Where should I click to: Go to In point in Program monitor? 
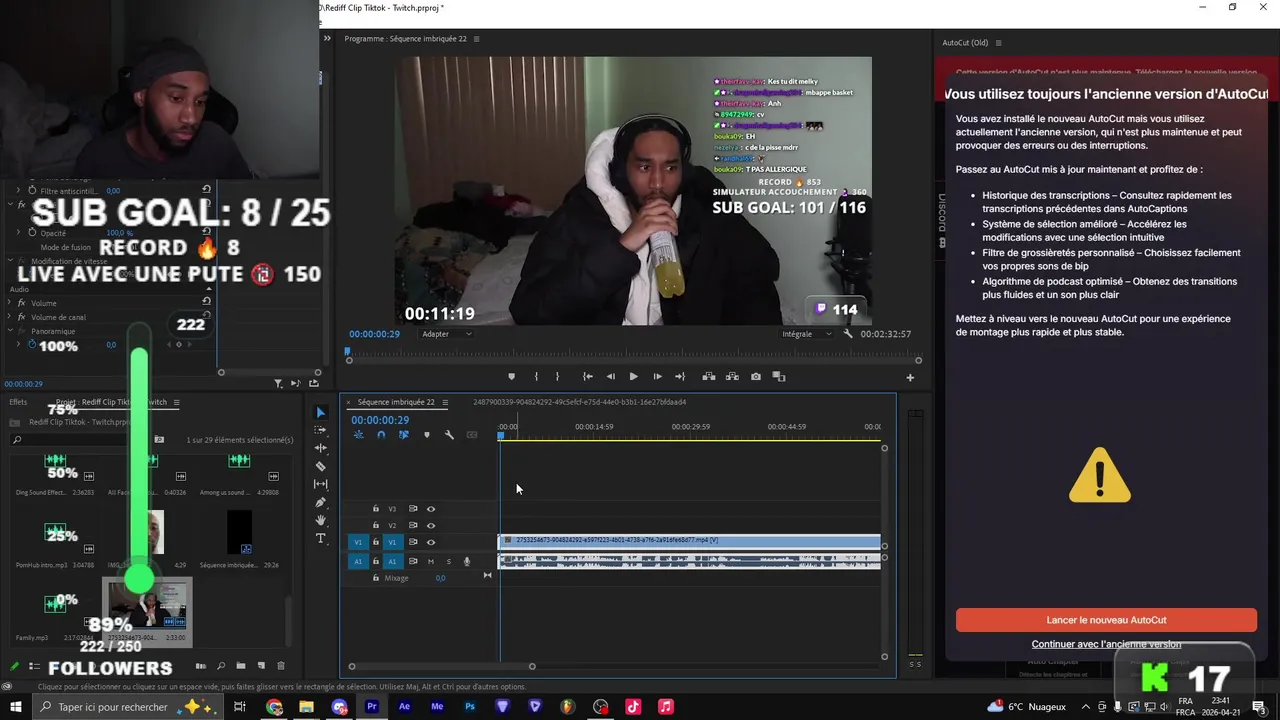click(x=587, y=377)
